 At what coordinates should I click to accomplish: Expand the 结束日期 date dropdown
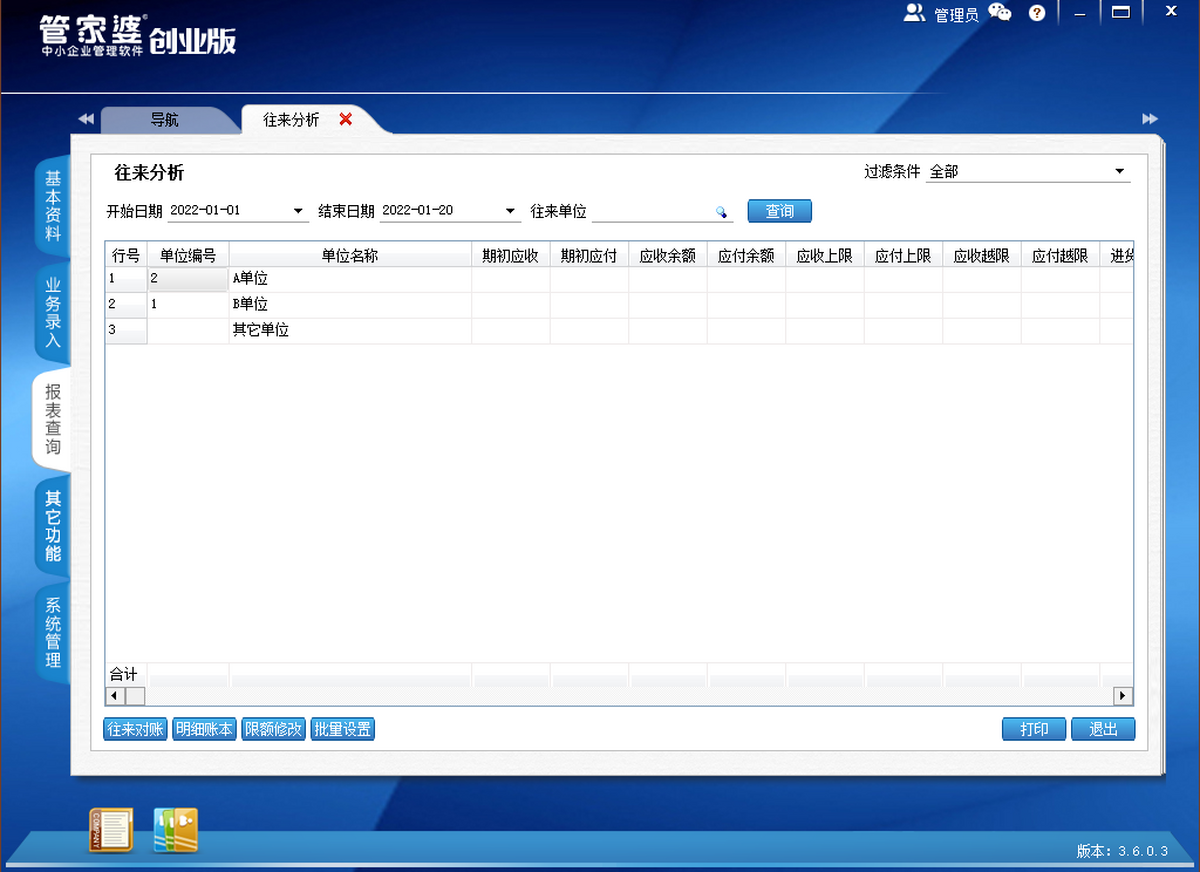point(510,211)
